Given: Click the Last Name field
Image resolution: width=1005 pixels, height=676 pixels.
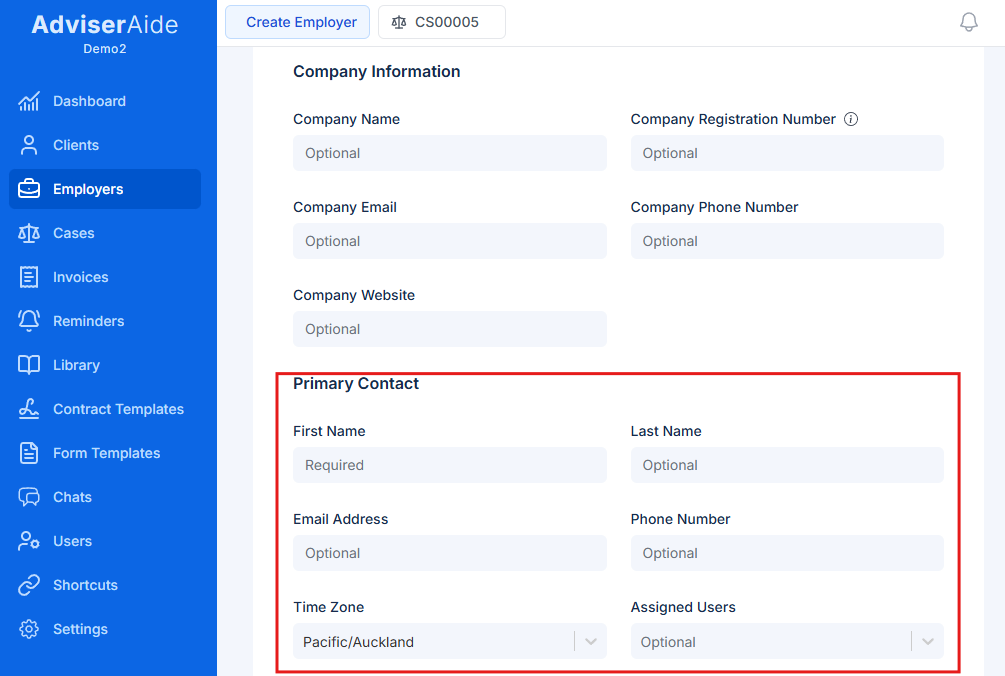Looking at the screenshot, I should pos(787,465).
